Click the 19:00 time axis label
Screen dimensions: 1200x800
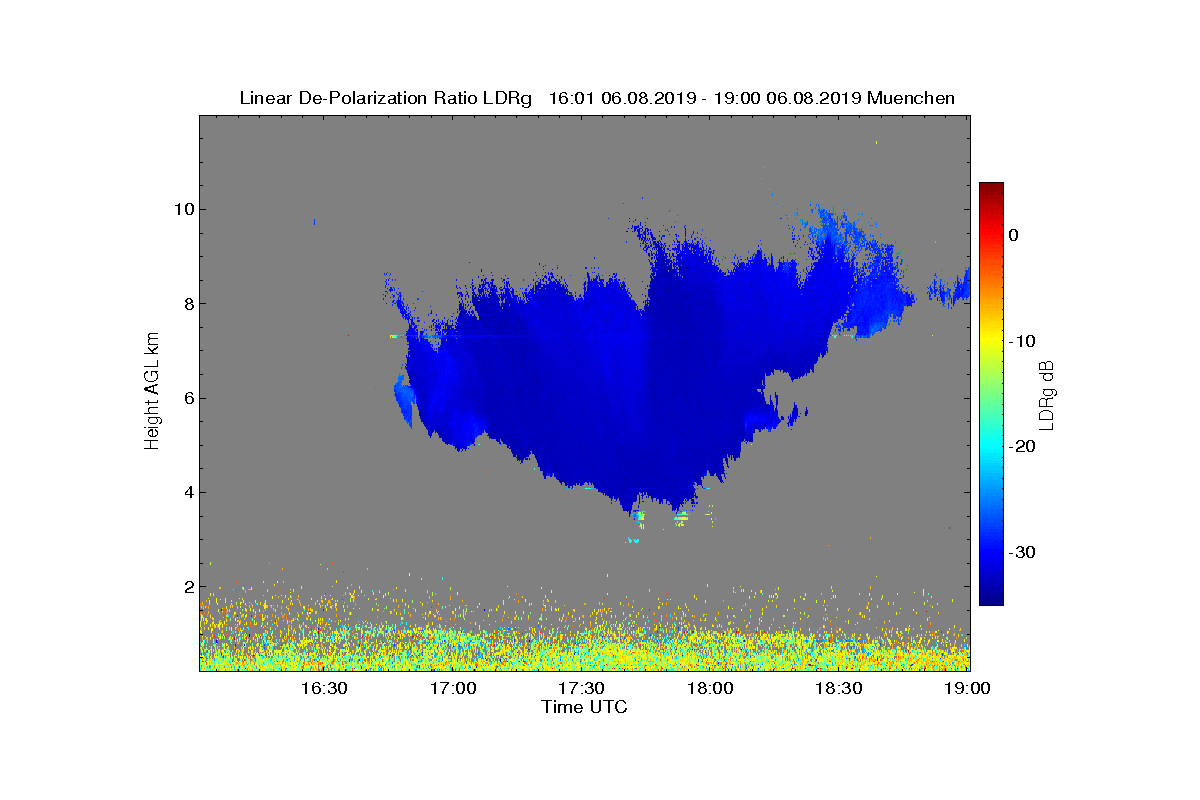(x=968, y=688)
